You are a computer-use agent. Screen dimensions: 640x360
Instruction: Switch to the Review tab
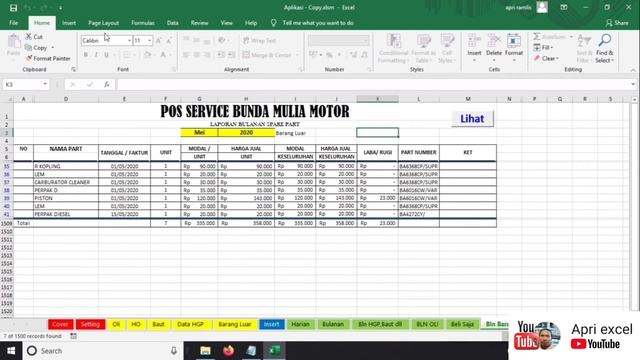(200, 23)
